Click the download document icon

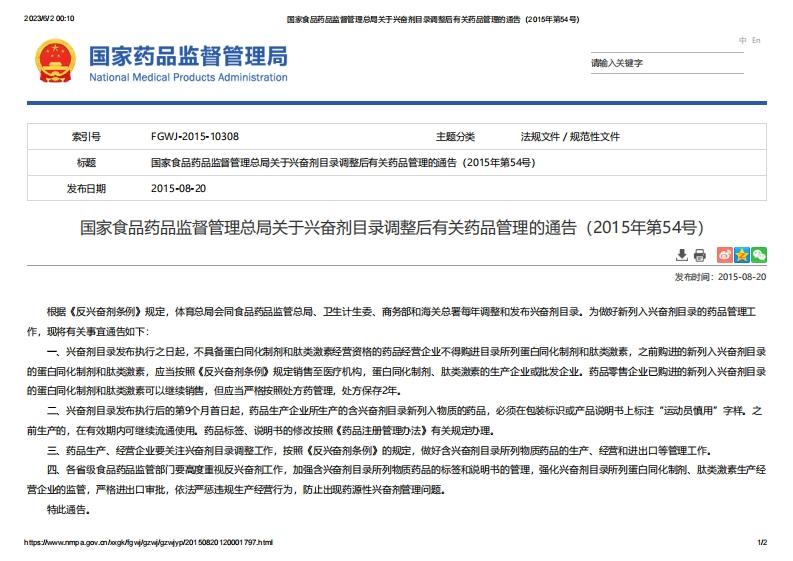tap(682, 255)
